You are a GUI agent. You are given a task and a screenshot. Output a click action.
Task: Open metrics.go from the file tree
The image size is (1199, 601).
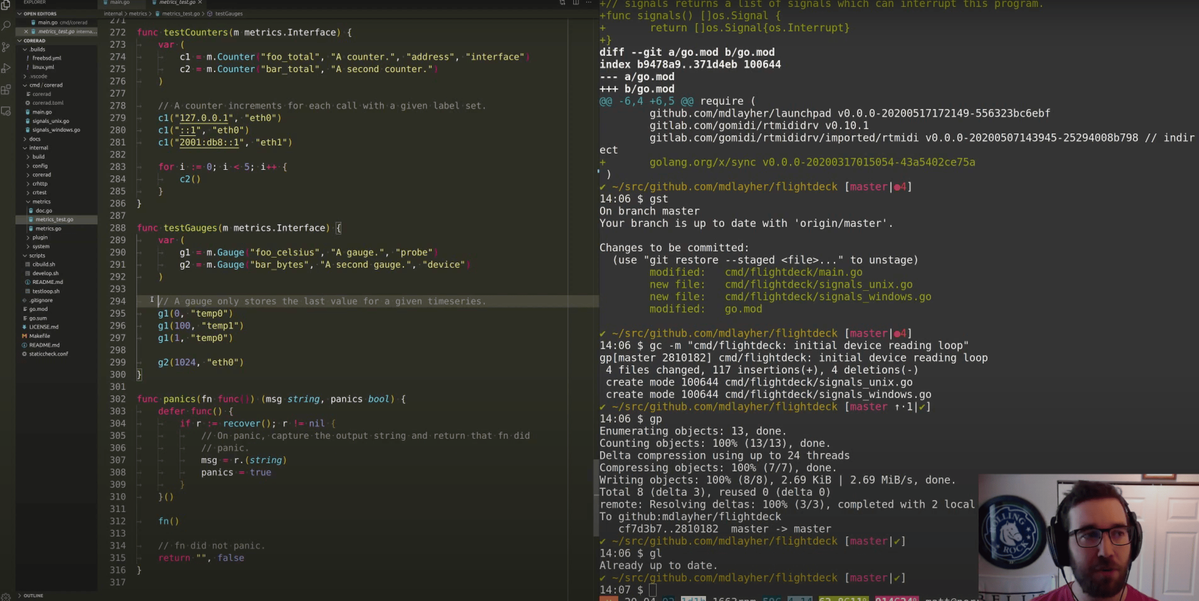pyautogui.click(x=48, y=229)
